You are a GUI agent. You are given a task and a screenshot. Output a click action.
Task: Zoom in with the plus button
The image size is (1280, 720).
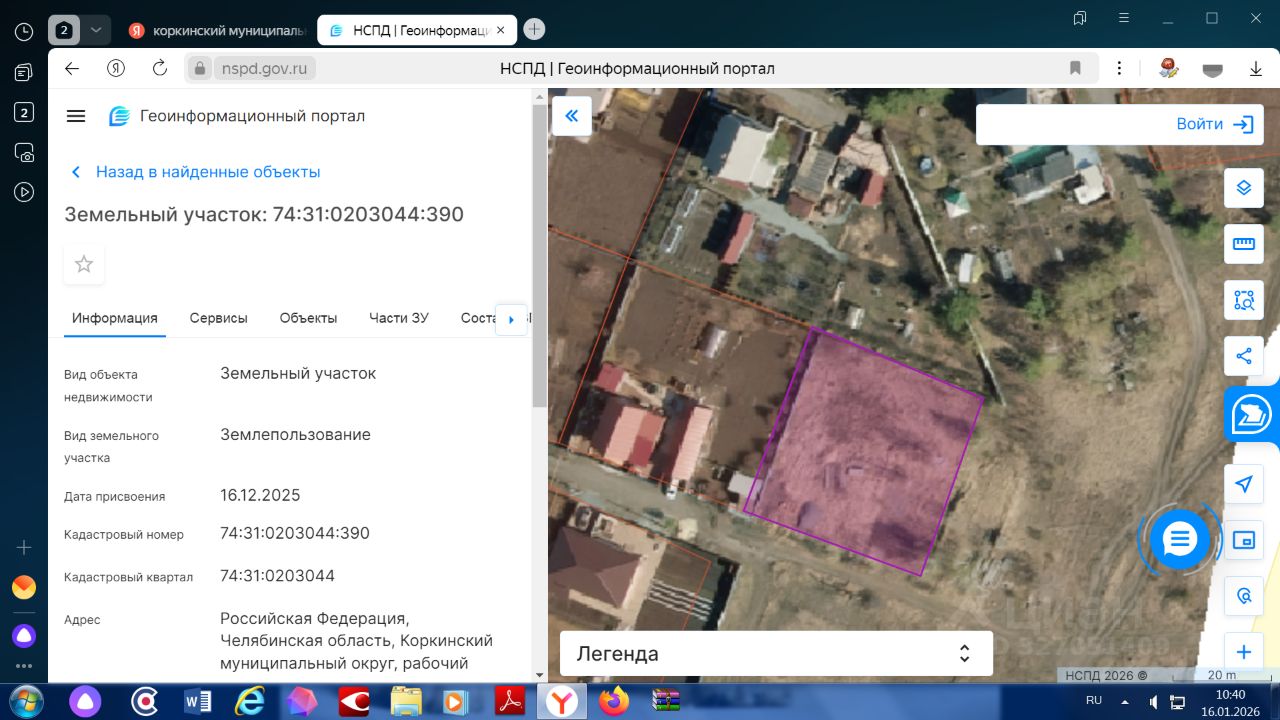point(1243,652)
